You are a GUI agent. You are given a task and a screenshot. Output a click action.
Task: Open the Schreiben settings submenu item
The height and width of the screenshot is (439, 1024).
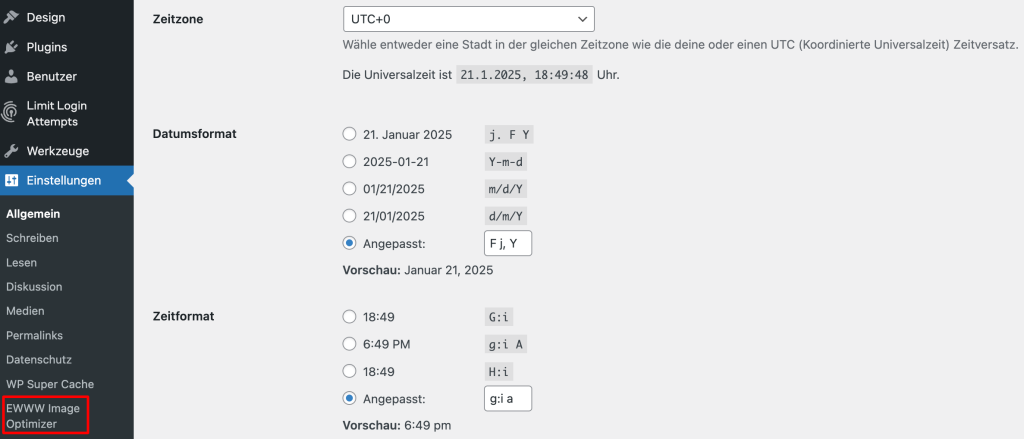click(x=32, y=238)
